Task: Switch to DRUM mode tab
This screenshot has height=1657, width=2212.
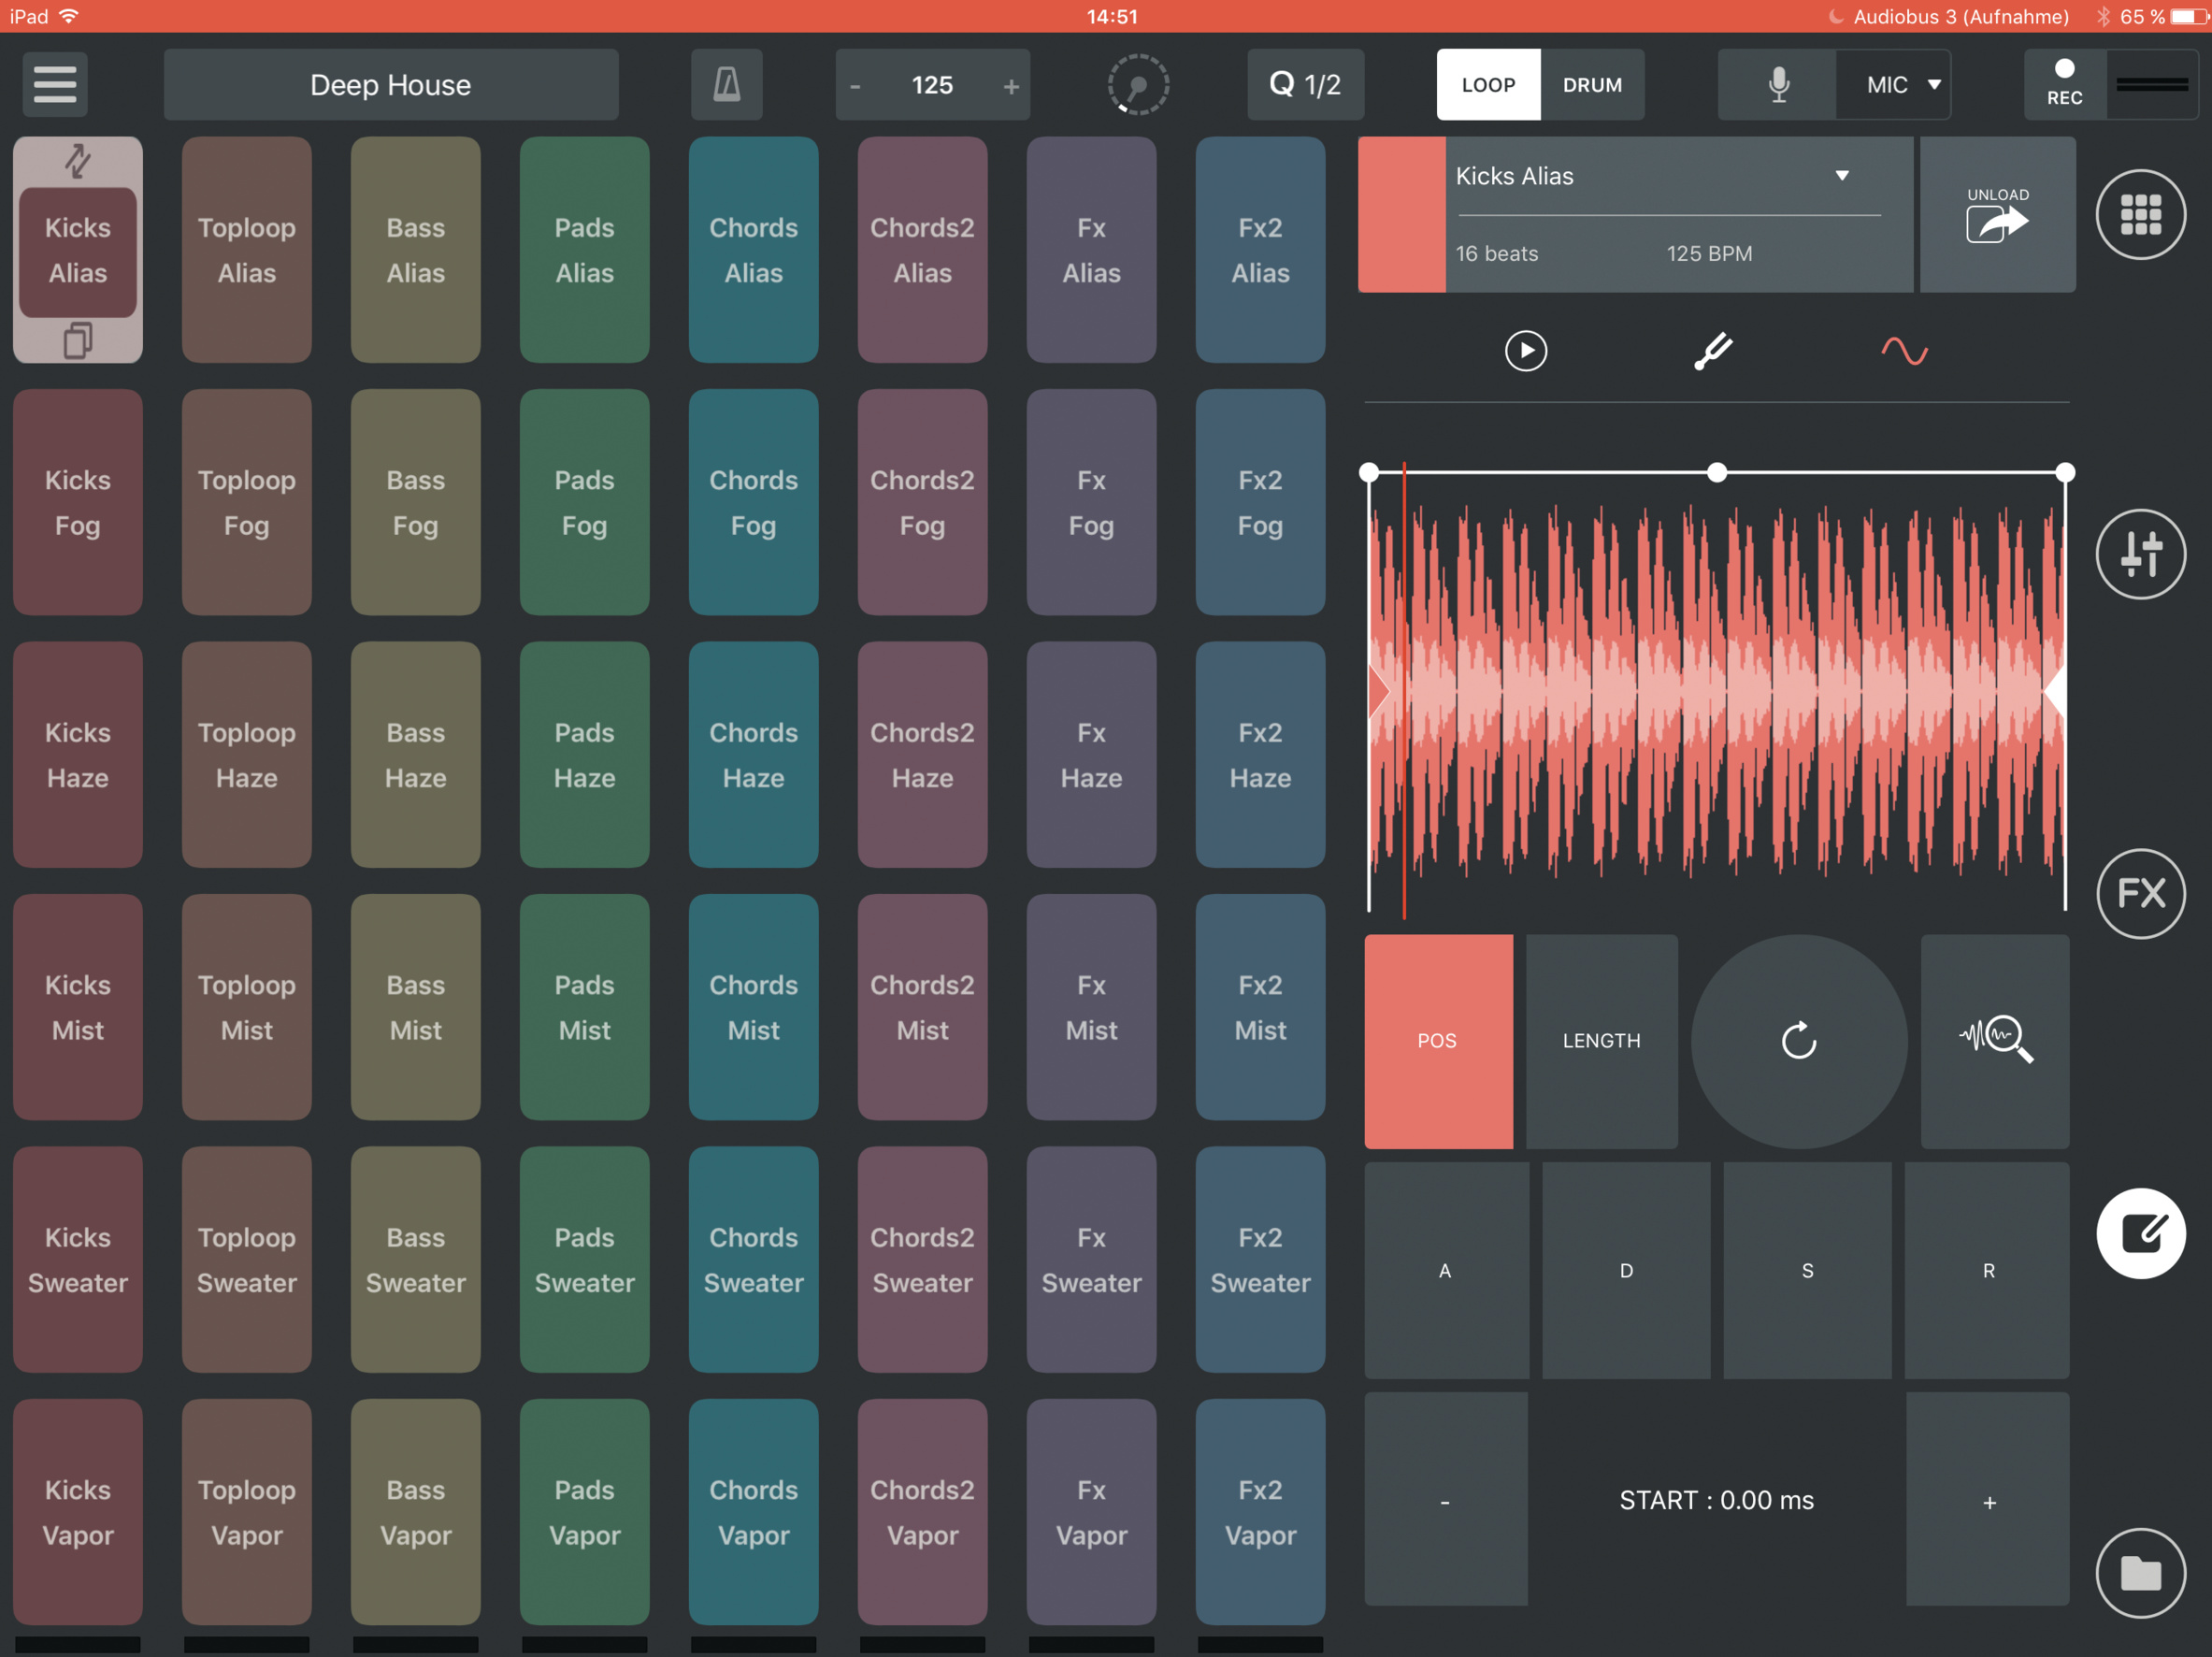Action: (x=1592, y=84)
